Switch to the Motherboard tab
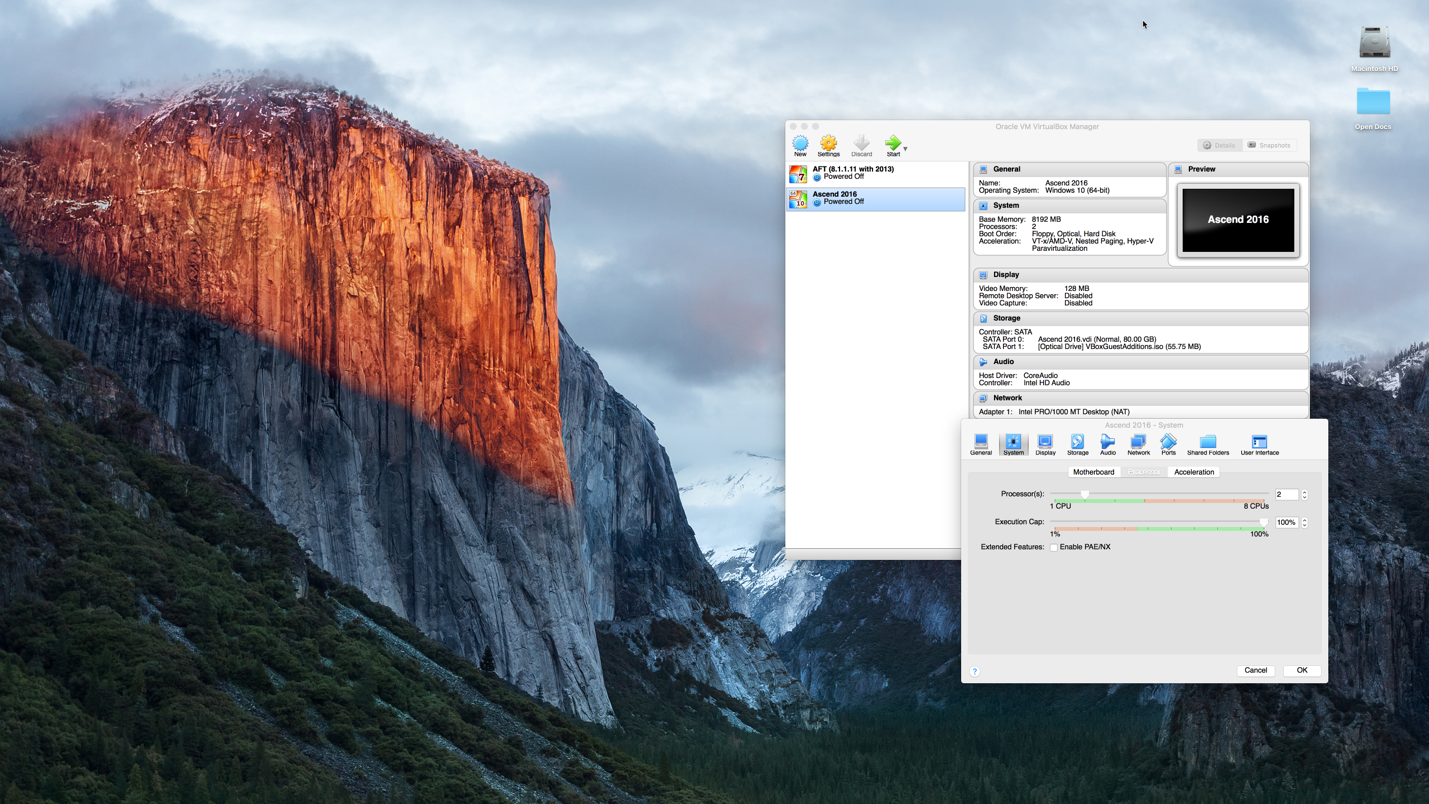Viewport: 1429px width, 804px height. [x=1093, y=472]
